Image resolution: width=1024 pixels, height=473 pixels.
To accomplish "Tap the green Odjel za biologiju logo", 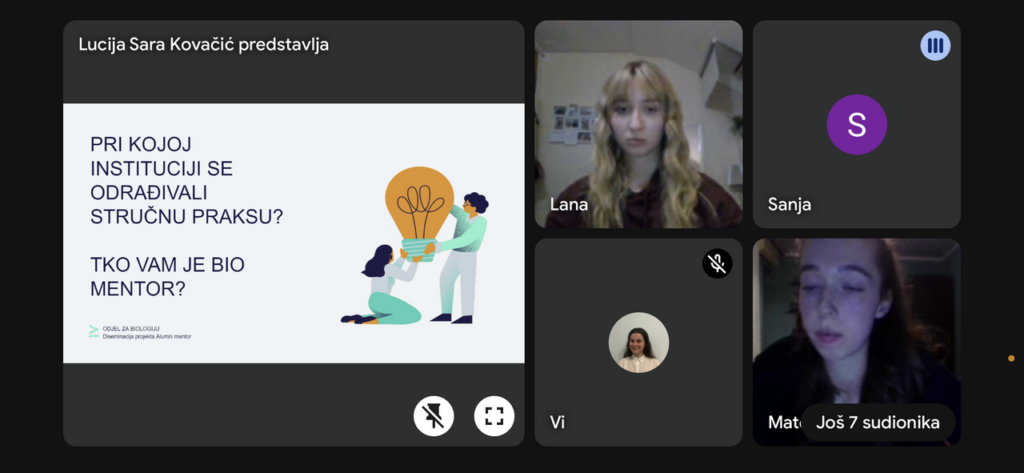I will point(93,331).
